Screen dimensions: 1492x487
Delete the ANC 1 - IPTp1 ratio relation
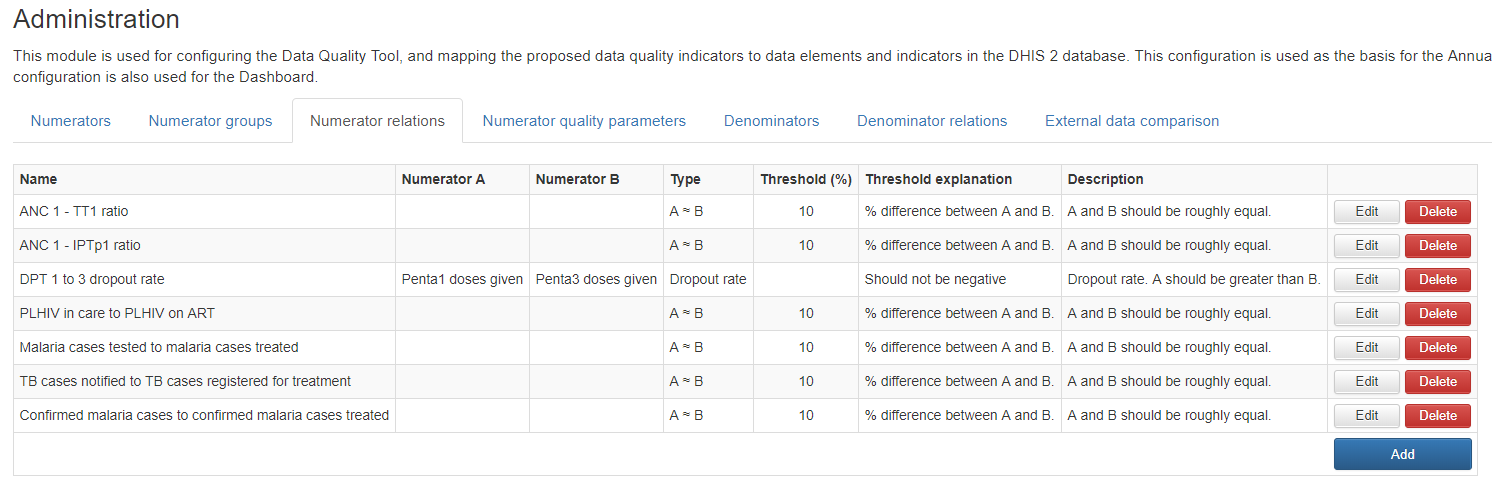pyautogui.click(x=1438, y=246)
